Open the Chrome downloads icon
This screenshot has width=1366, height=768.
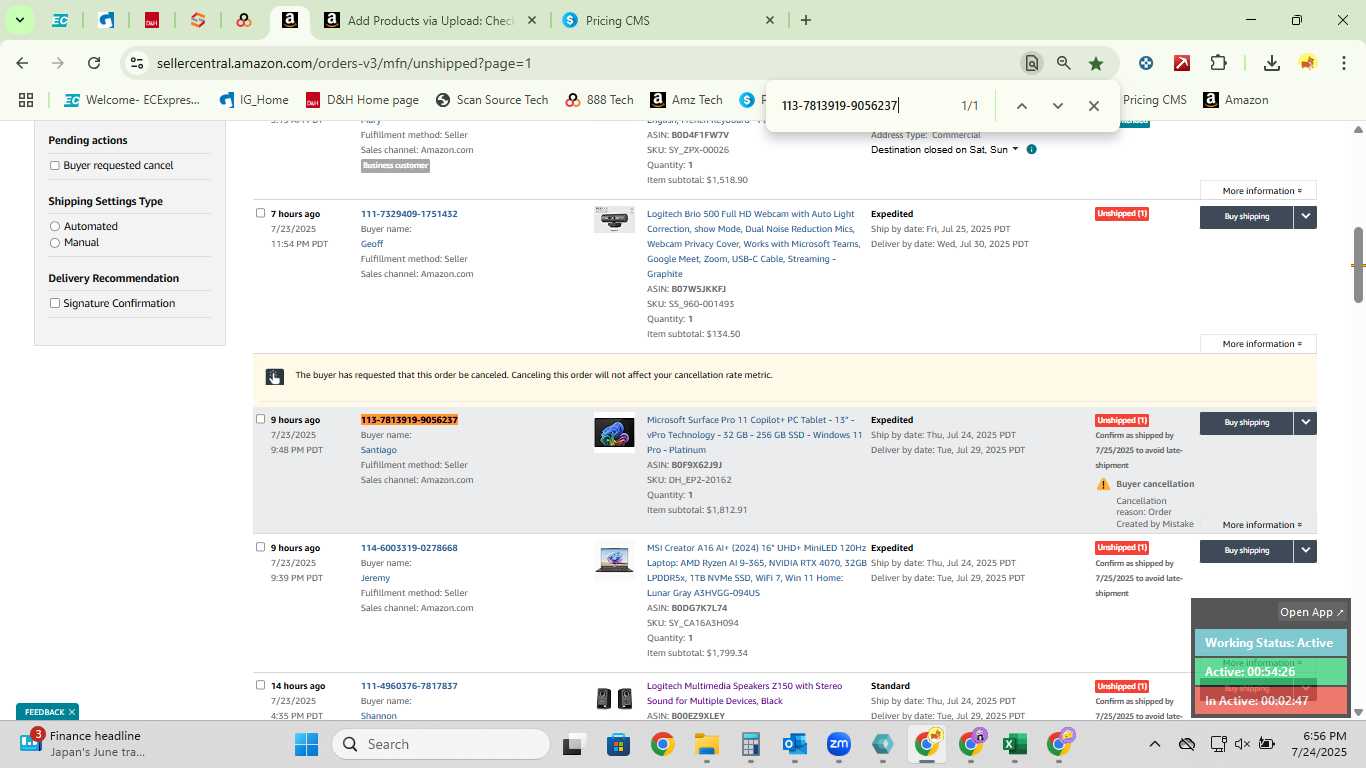pyautogui.click(x=1271, y=63)
